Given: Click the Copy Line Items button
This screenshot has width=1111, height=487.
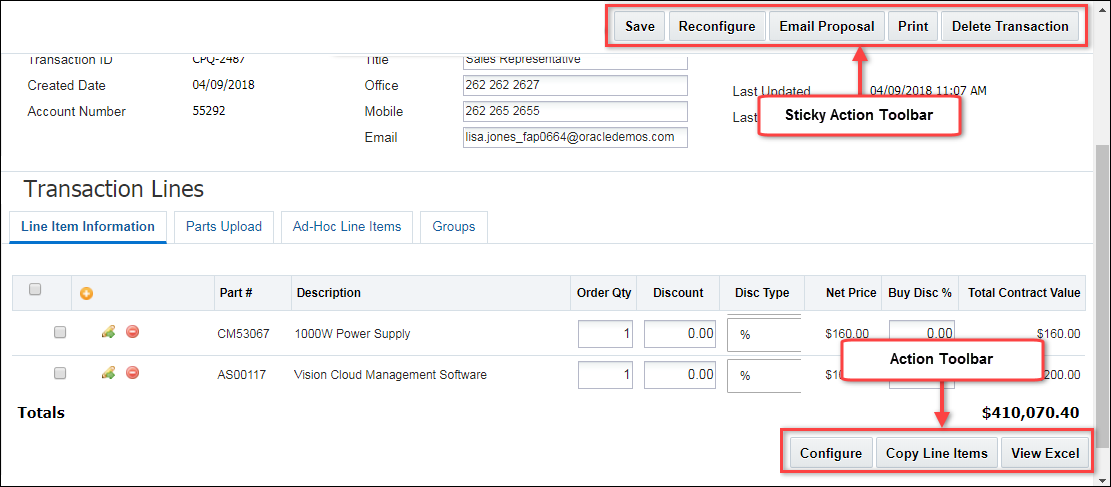Looking at the screenshot, I should (937, 453).
